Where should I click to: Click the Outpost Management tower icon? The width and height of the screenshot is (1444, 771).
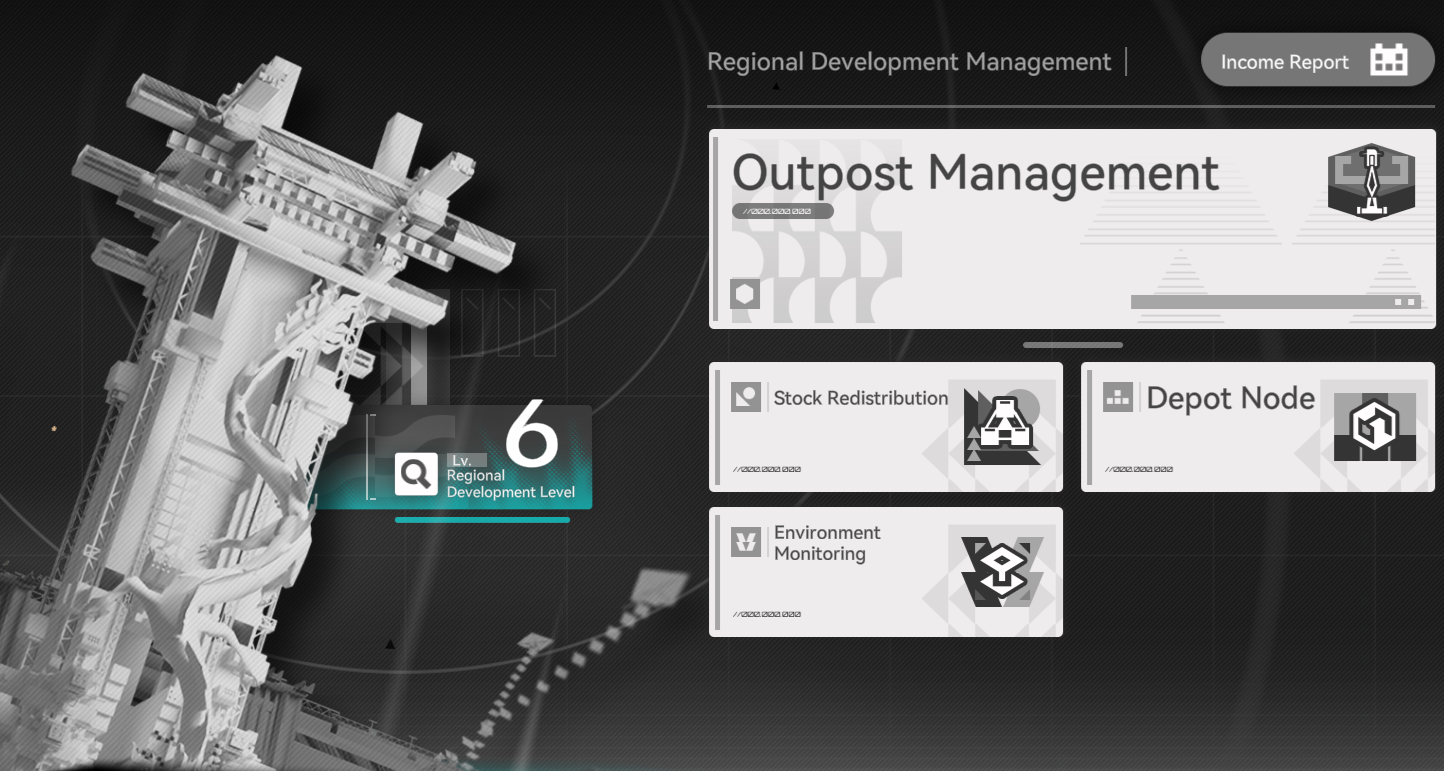pos(1371,180)
